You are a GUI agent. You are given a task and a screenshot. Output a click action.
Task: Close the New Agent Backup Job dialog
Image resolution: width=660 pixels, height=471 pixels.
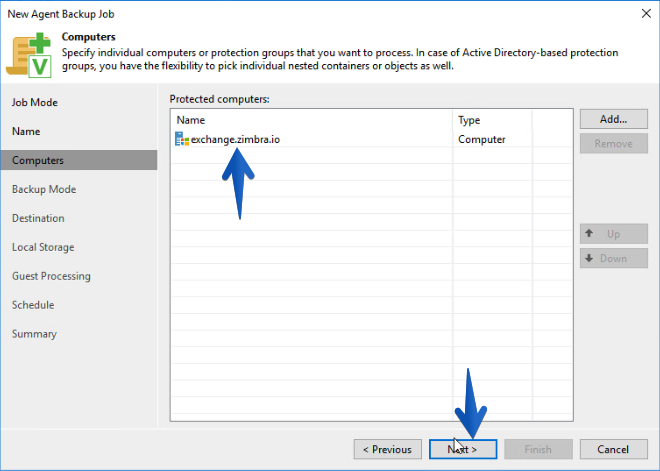coord(646,13)
